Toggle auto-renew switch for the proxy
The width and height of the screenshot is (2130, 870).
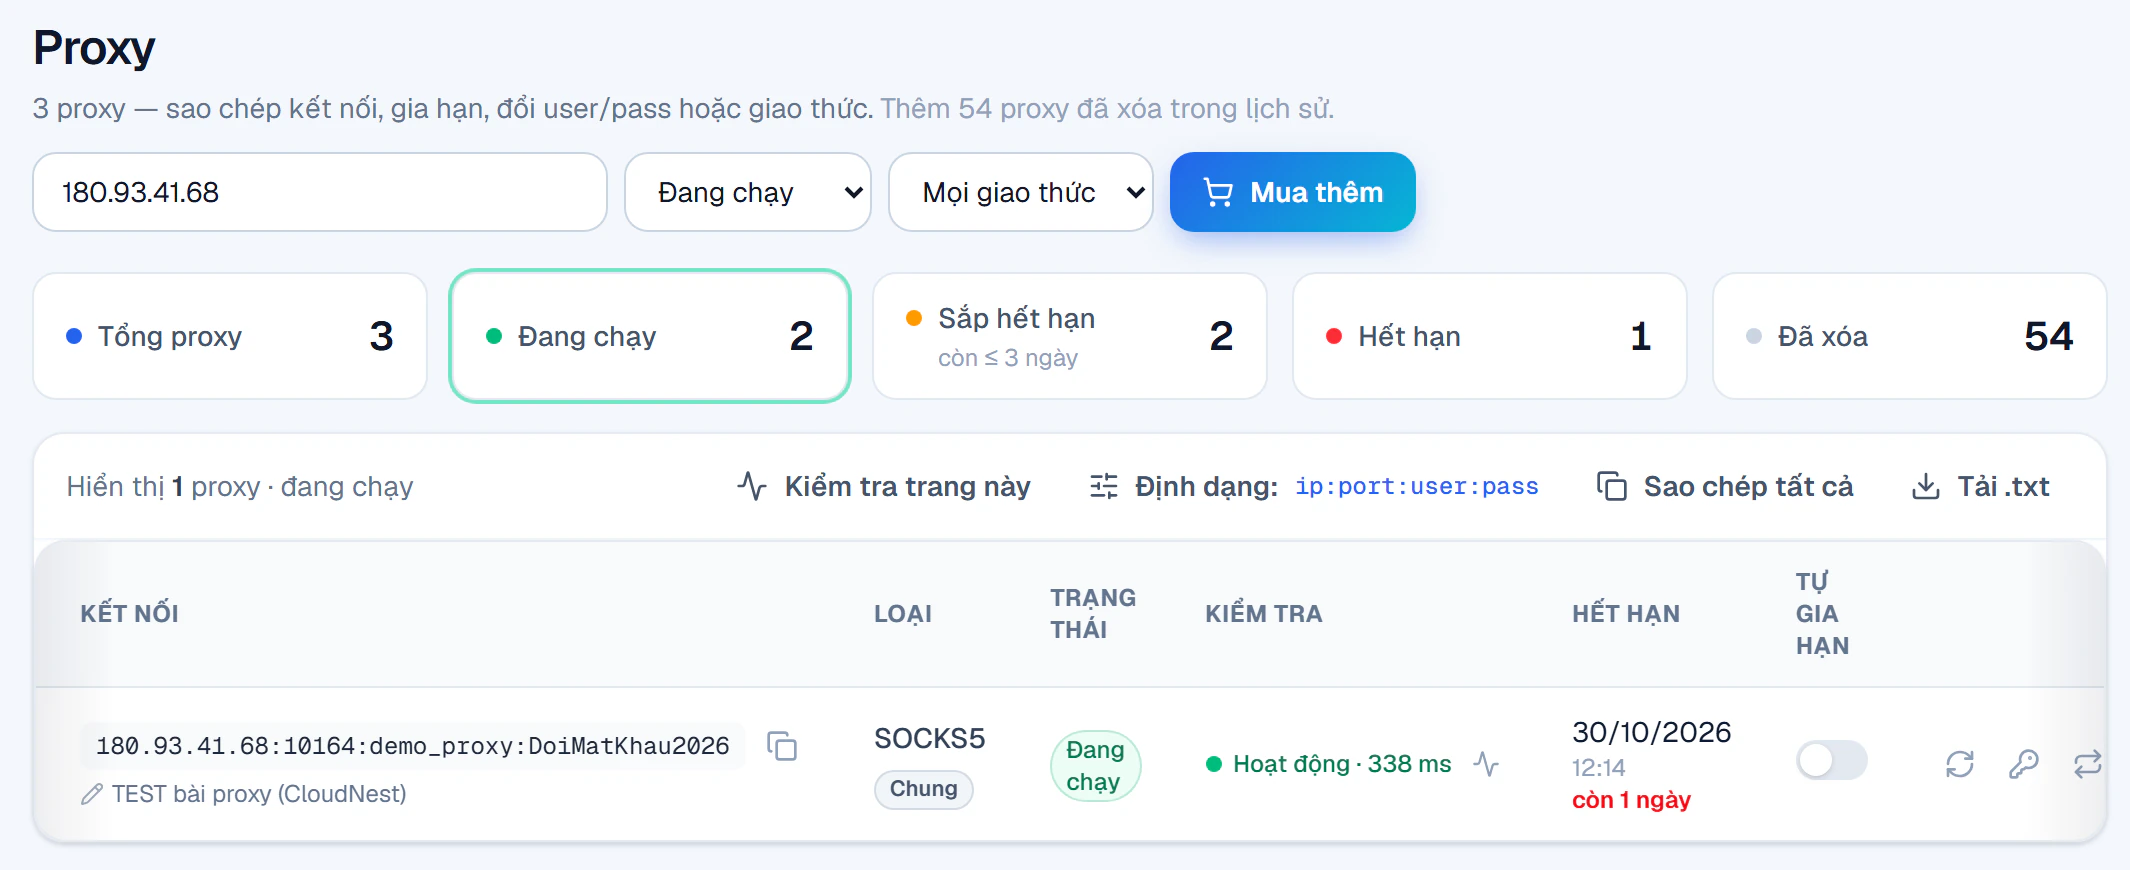pos(1832,760)
